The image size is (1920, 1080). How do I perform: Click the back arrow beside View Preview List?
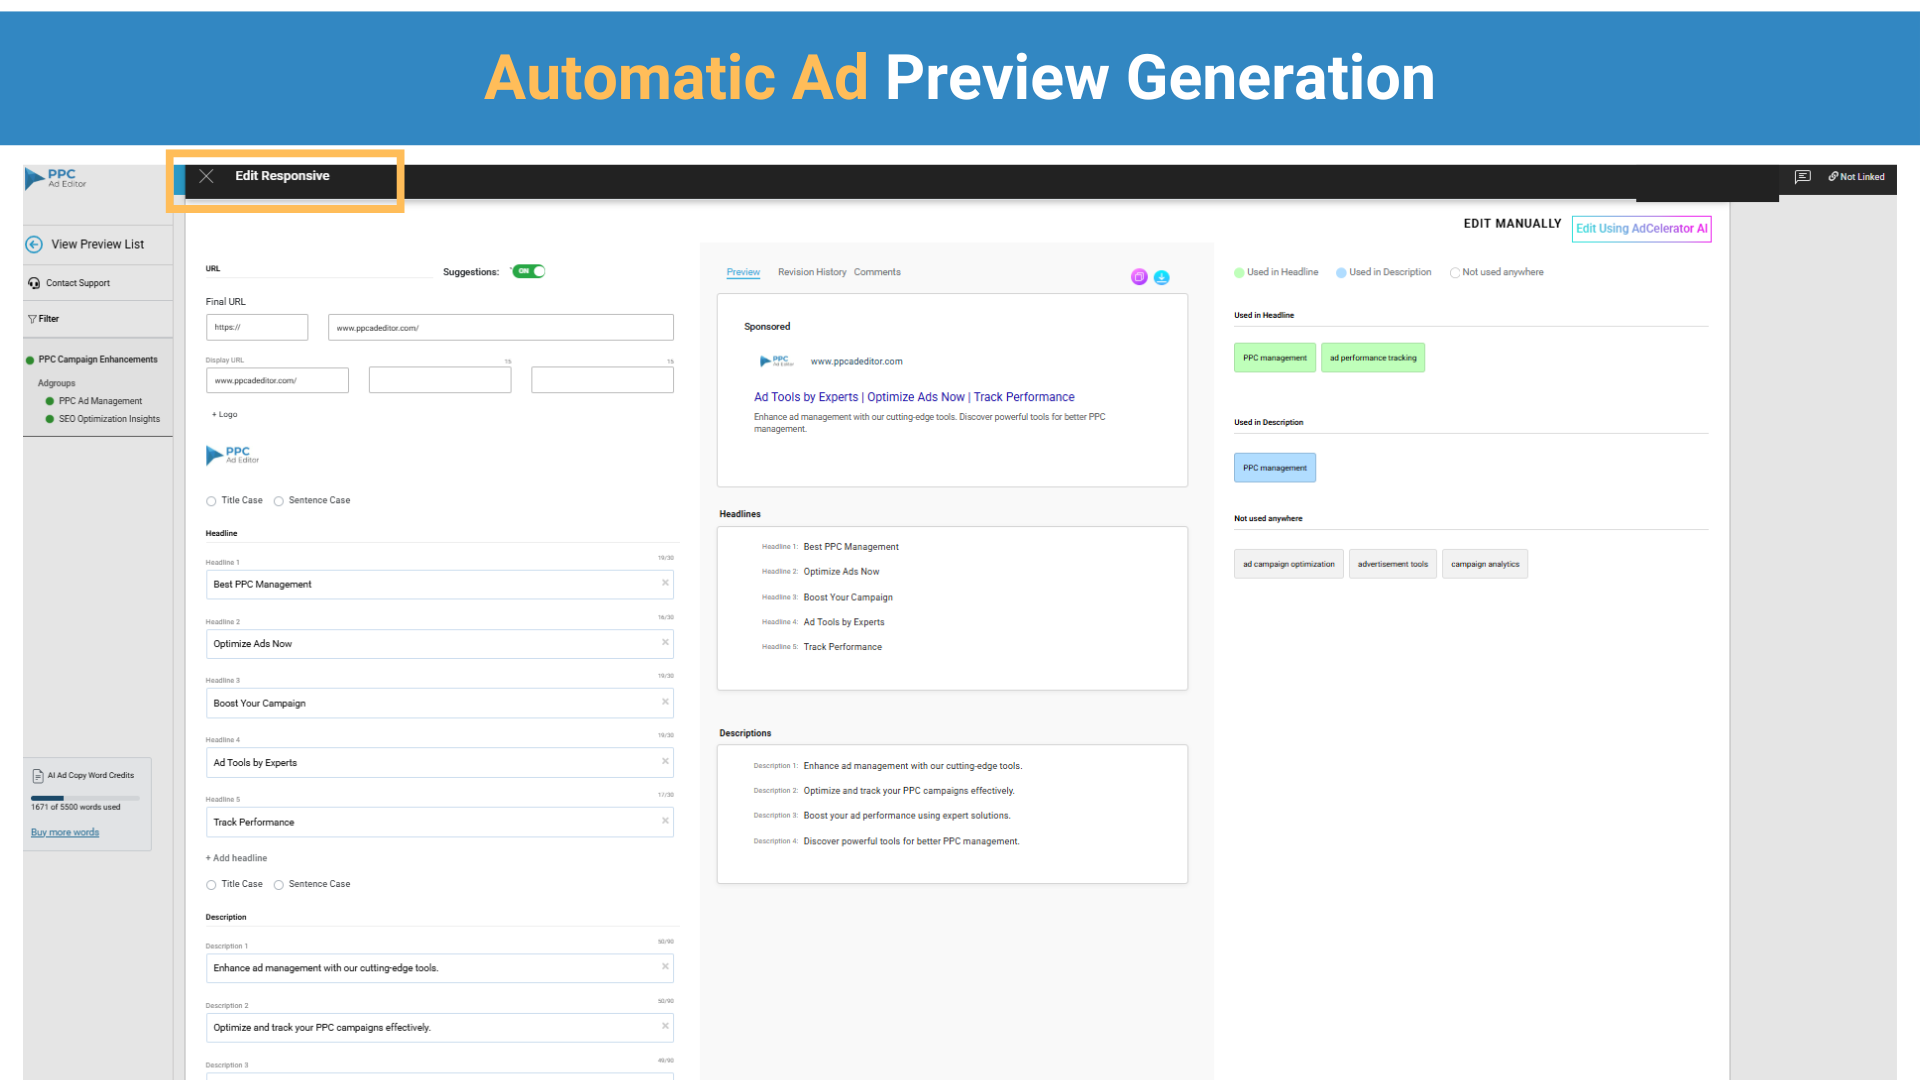tap(34, 244)
